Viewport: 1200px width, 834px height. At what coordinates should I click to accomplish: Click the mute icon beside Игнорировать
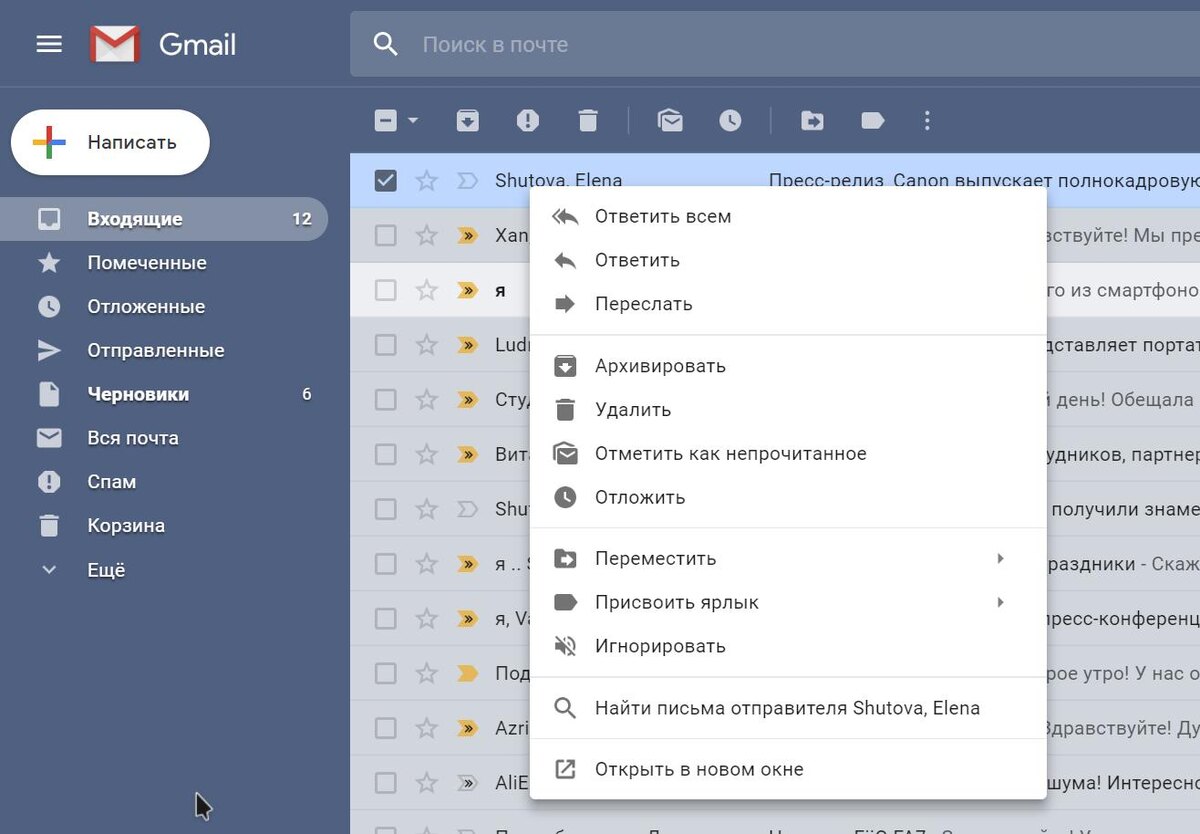(x=565, y=646)
